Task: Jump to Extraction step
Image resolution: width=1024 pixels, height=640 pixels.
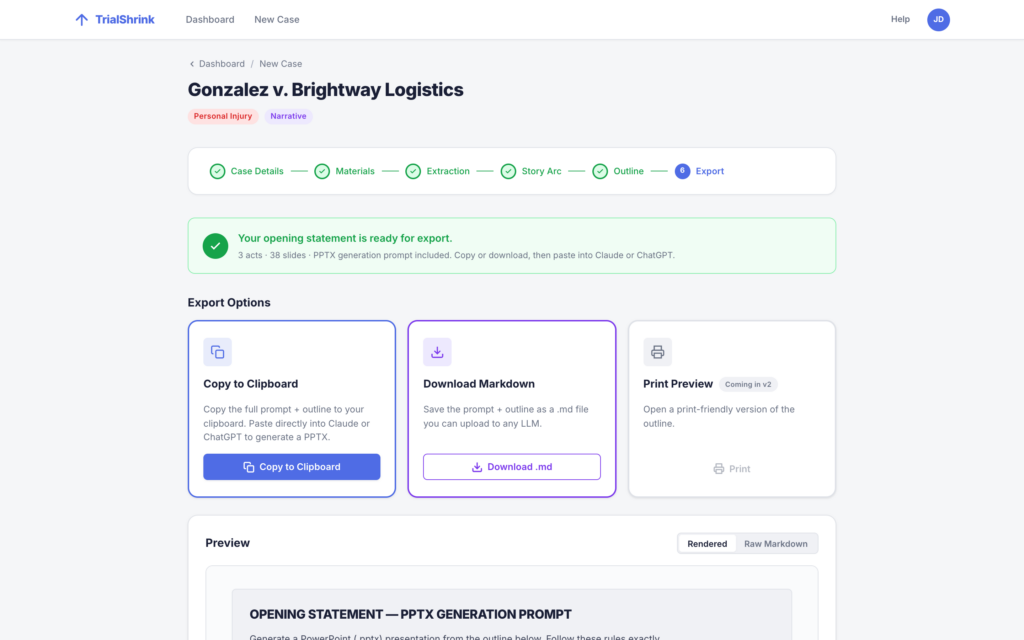Action: click(x=447, y=171)
